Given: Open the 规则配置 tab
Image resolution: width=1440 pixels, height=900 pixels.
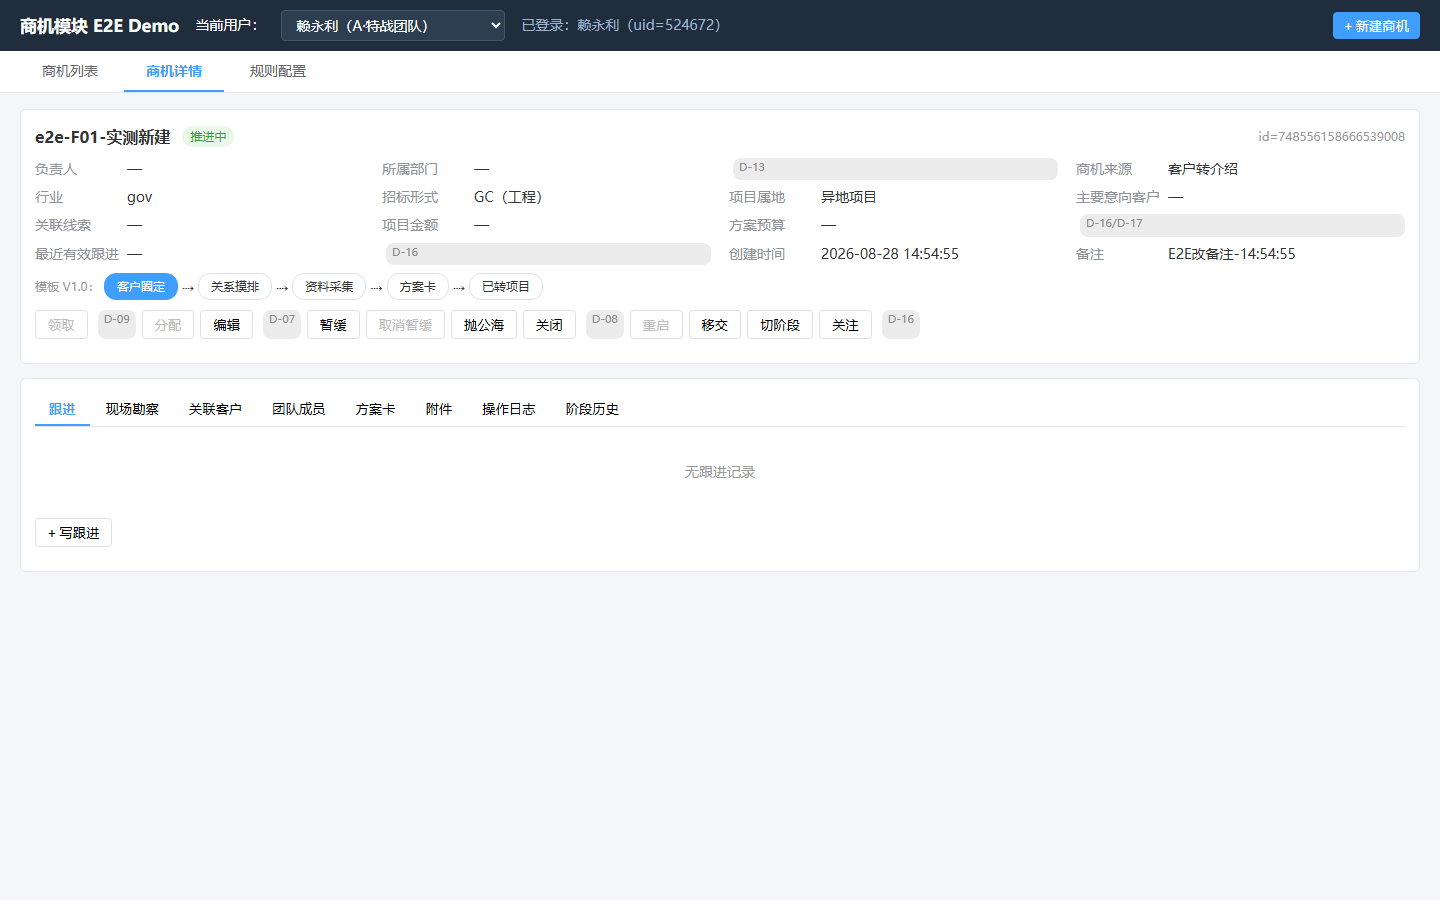Looking at the screenshot, I should (278, 71).
